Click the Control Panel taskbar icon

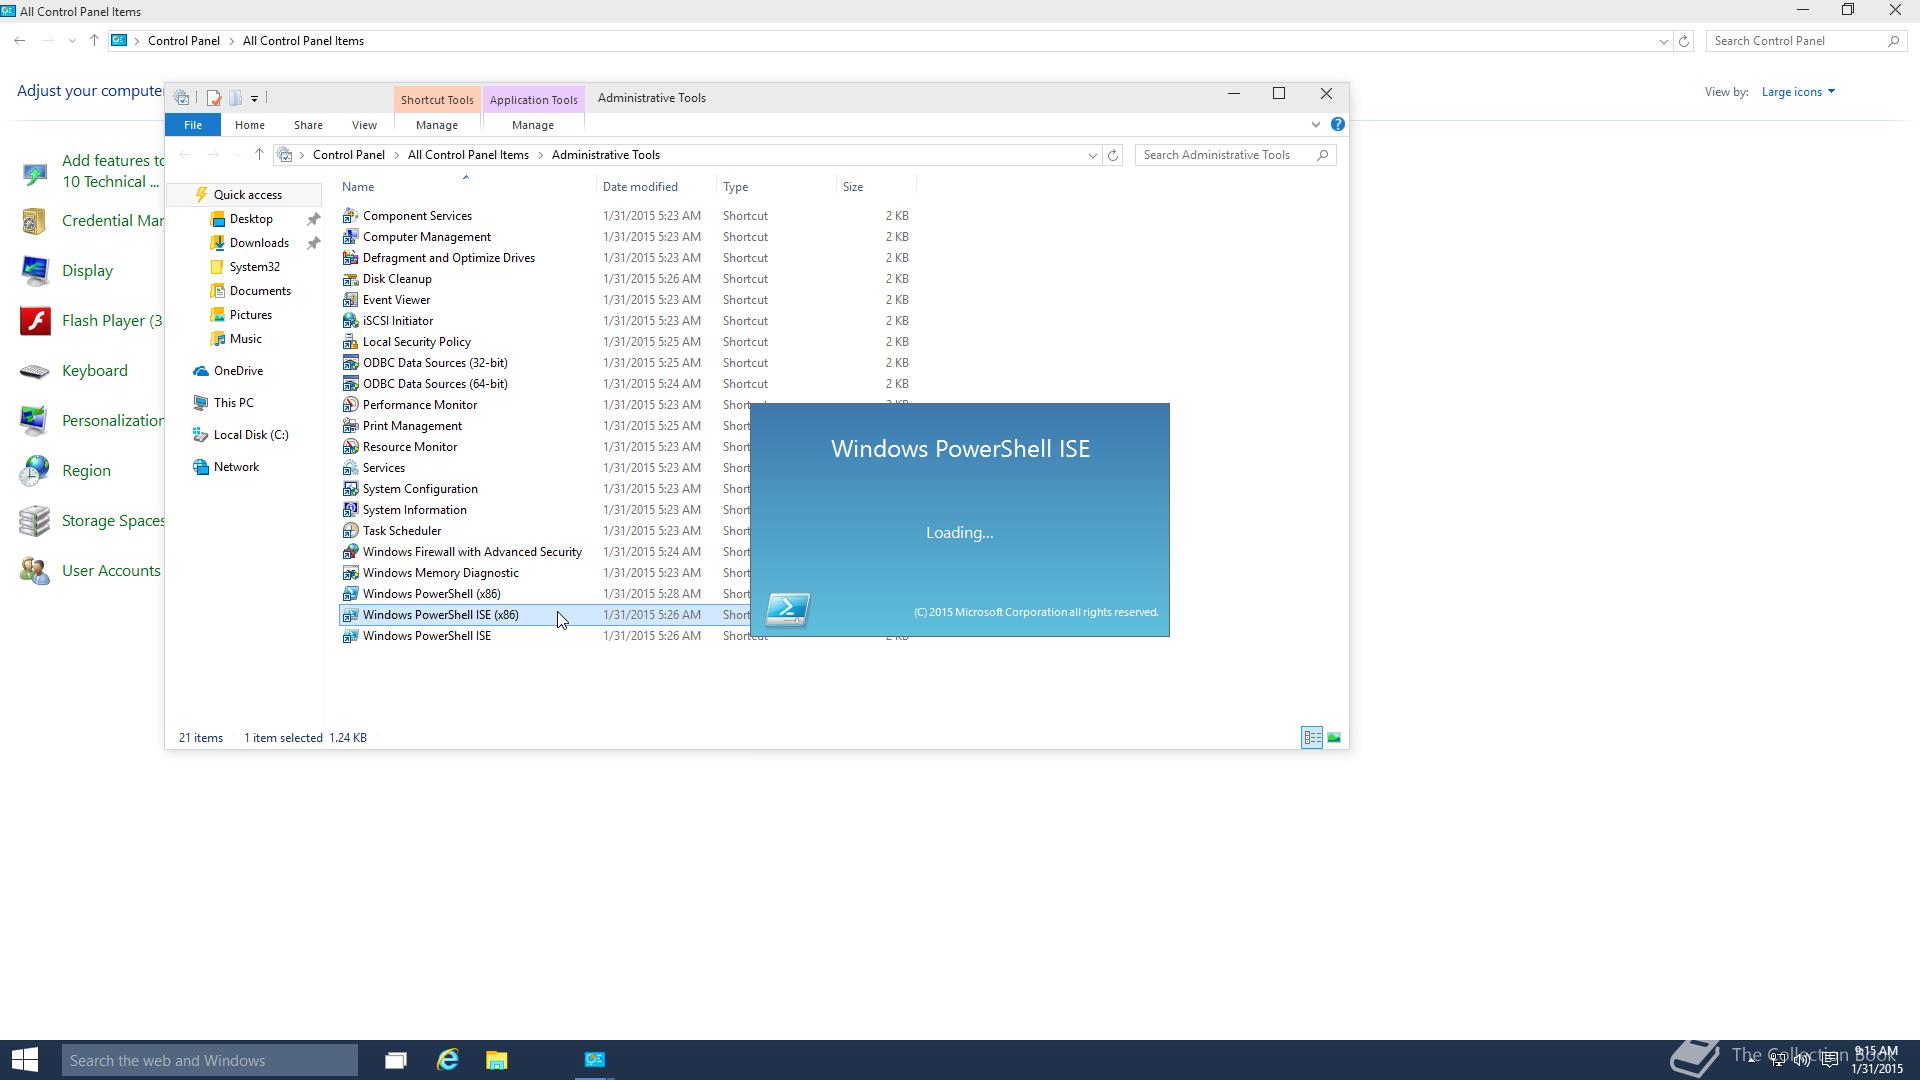coord(595,1060)
